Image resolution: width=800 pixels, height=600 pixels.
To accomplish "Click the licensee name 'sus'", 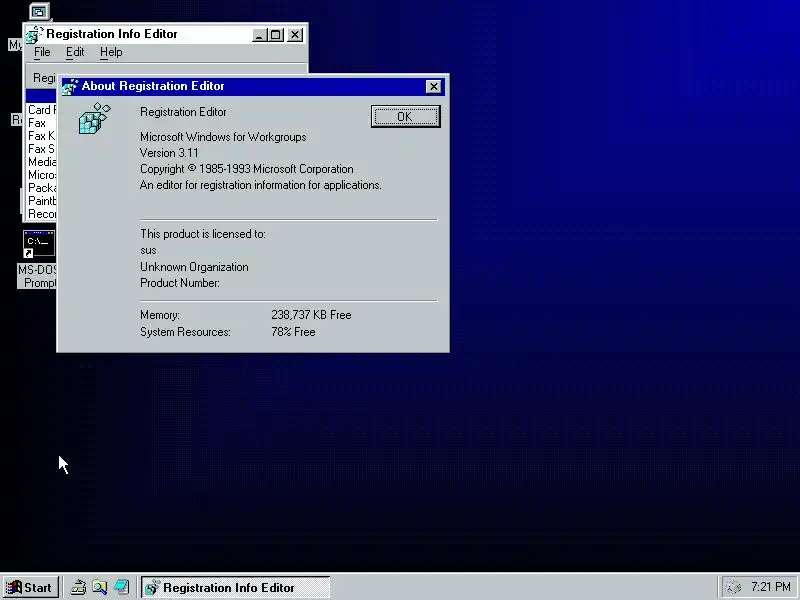I will (148, 251).
